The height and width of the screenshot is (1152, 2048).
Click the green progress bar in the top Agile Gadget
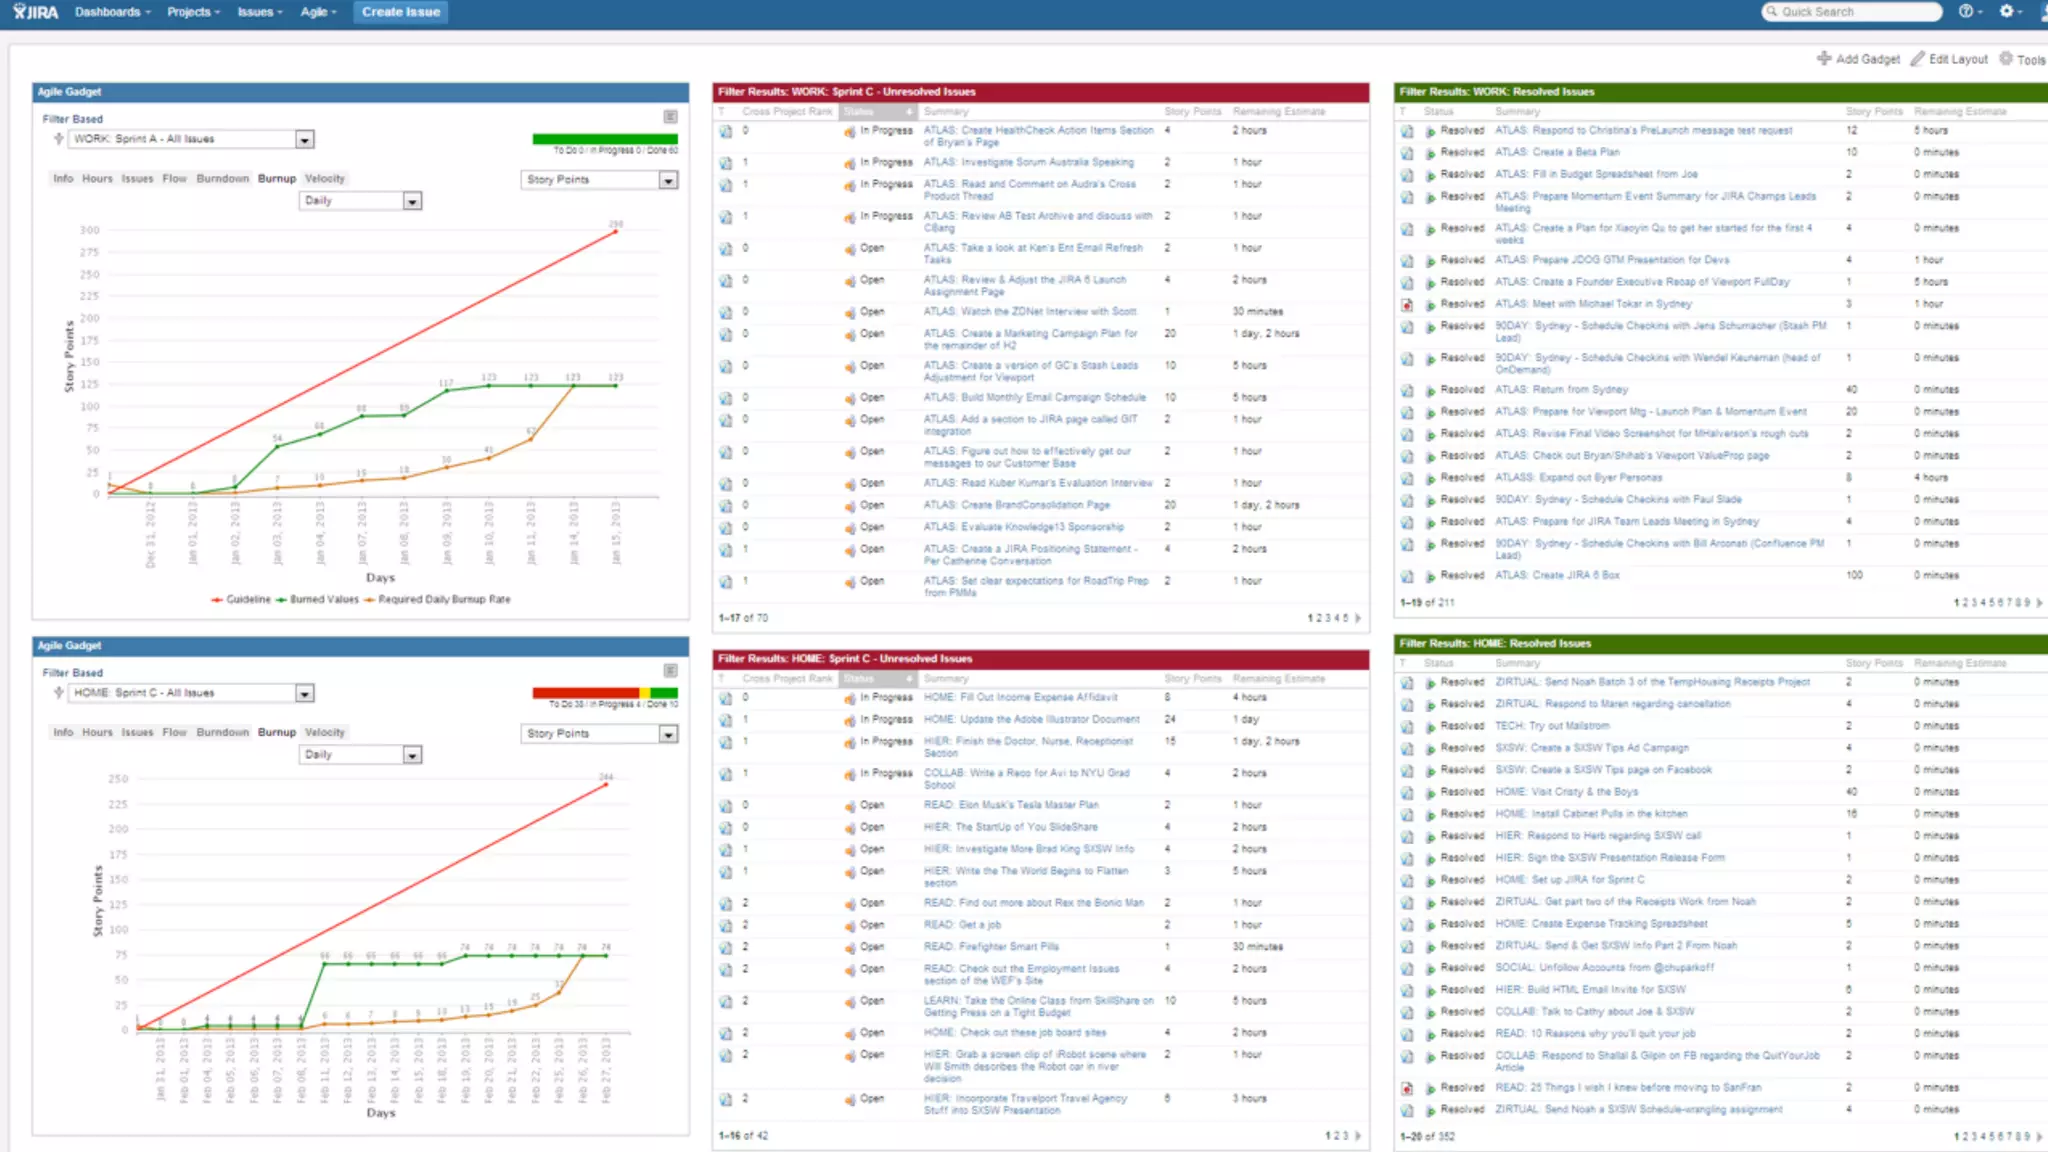click(605, 139)
